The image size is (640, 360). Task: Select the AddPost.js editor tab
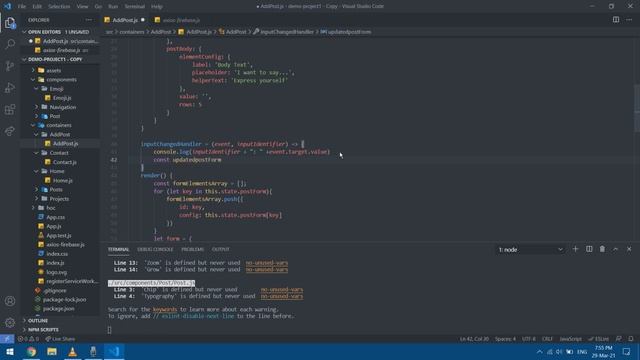tap(125, 20)
